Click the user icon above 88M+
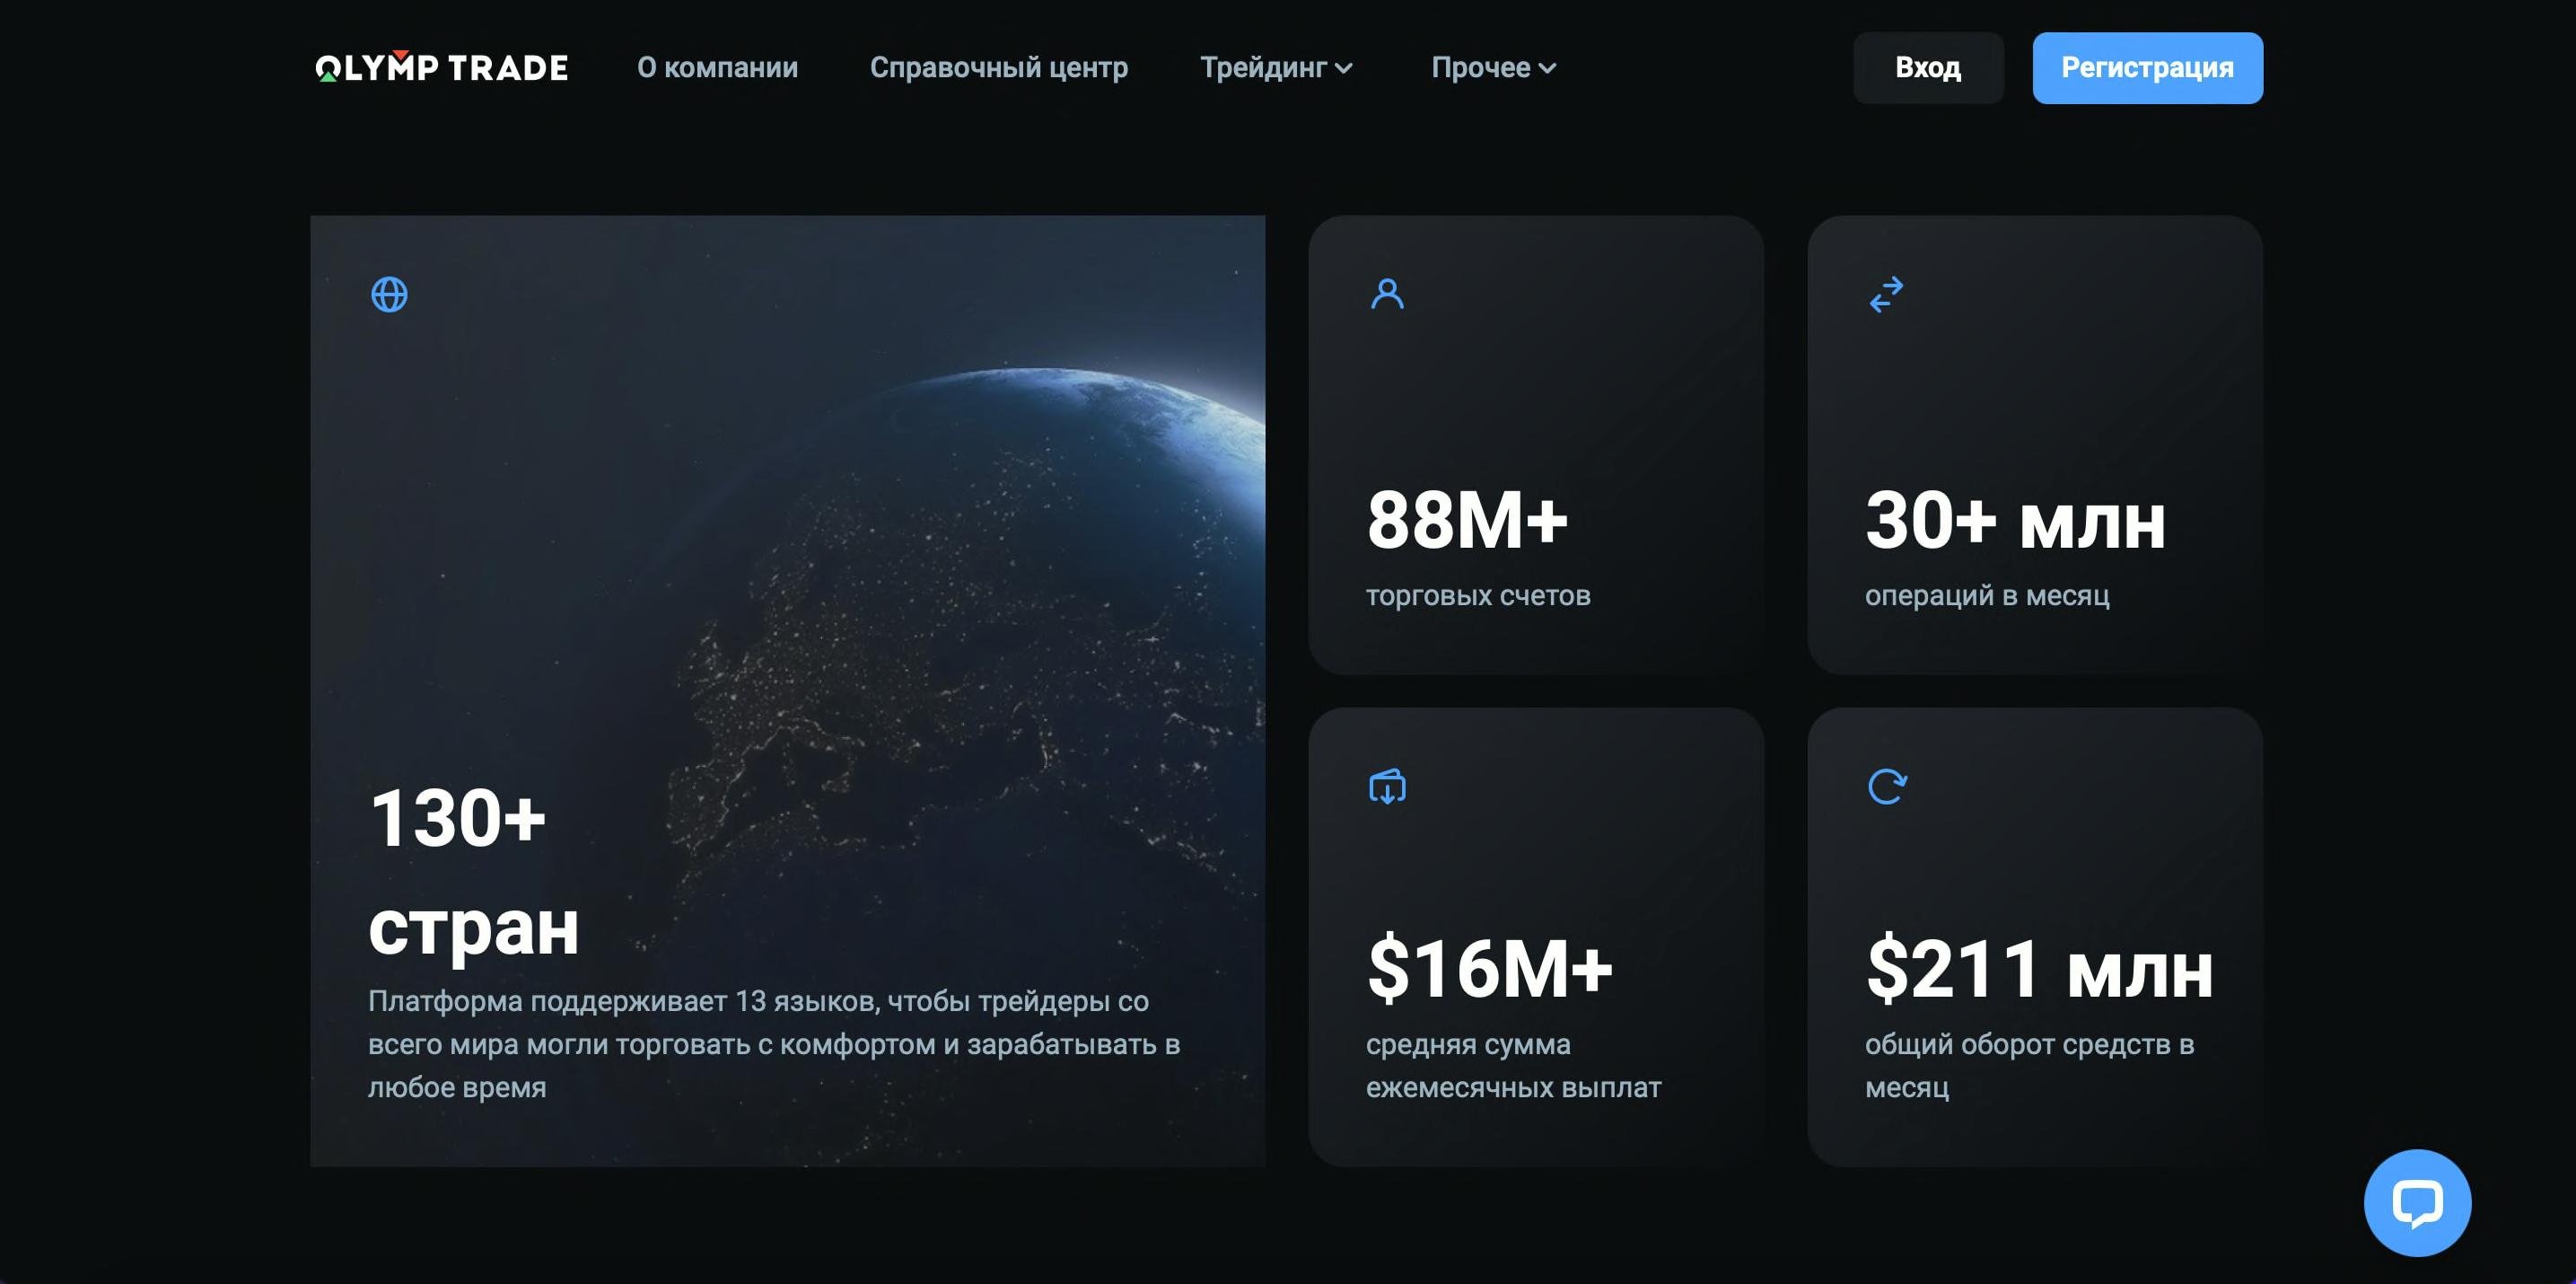Viewport: 2576px width, 1284px height. point(1387,294)
